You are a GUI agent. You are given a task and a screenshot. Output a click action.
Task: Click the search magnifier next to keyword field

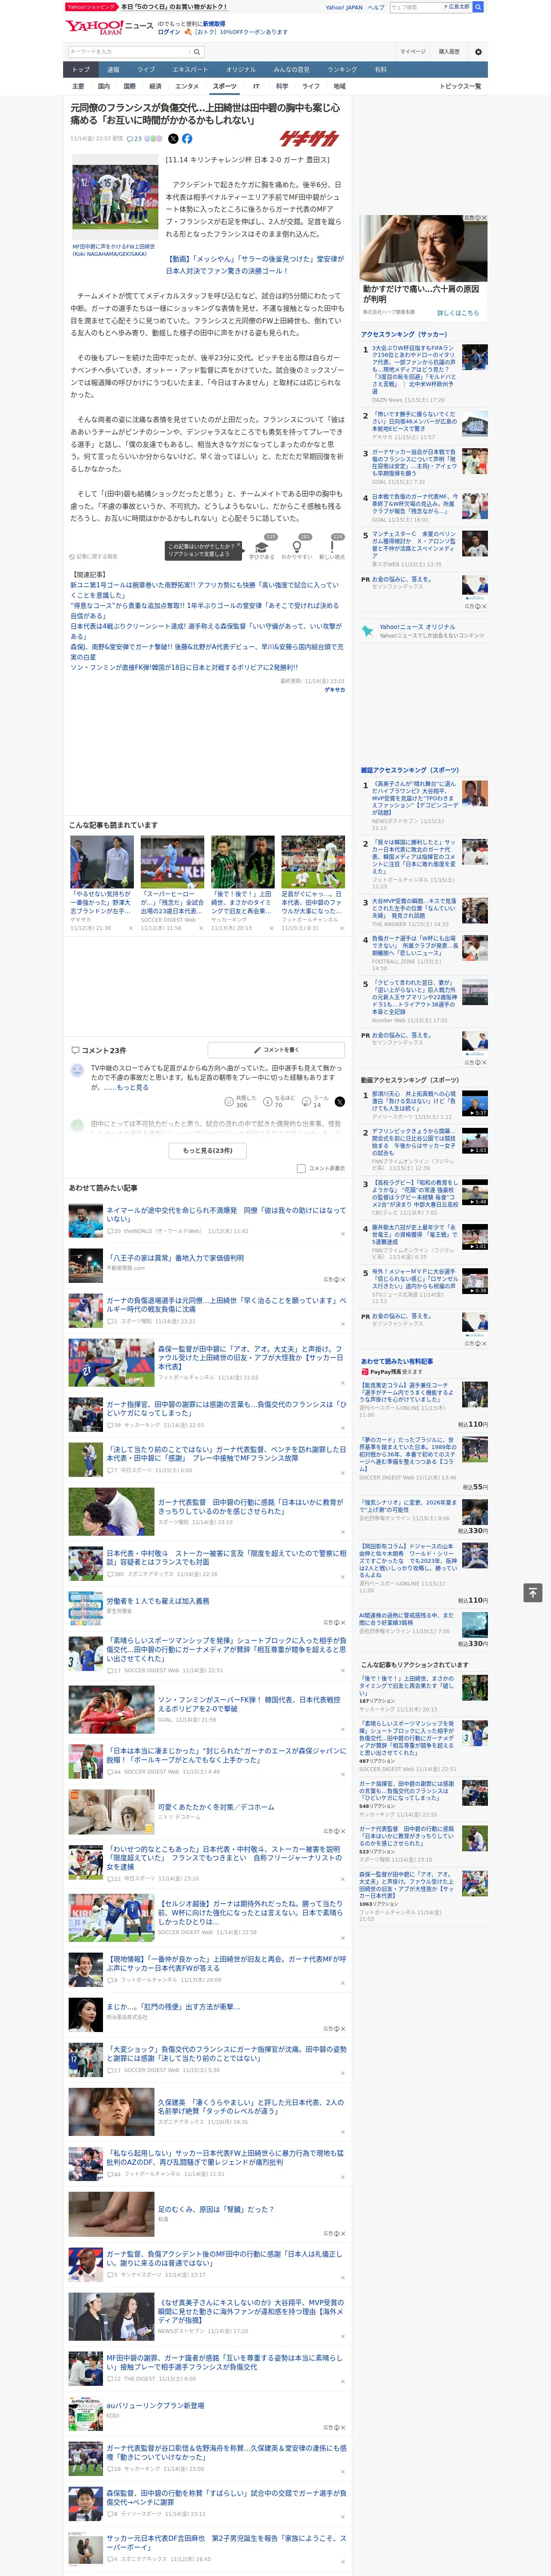click(197, 51)
